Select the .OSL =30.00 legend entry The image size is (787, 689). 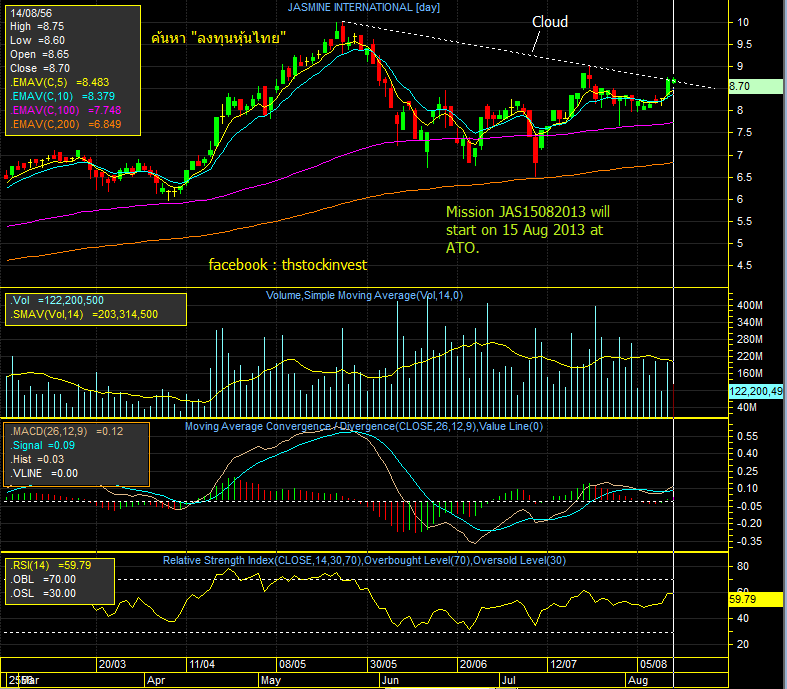click(43, 594)
